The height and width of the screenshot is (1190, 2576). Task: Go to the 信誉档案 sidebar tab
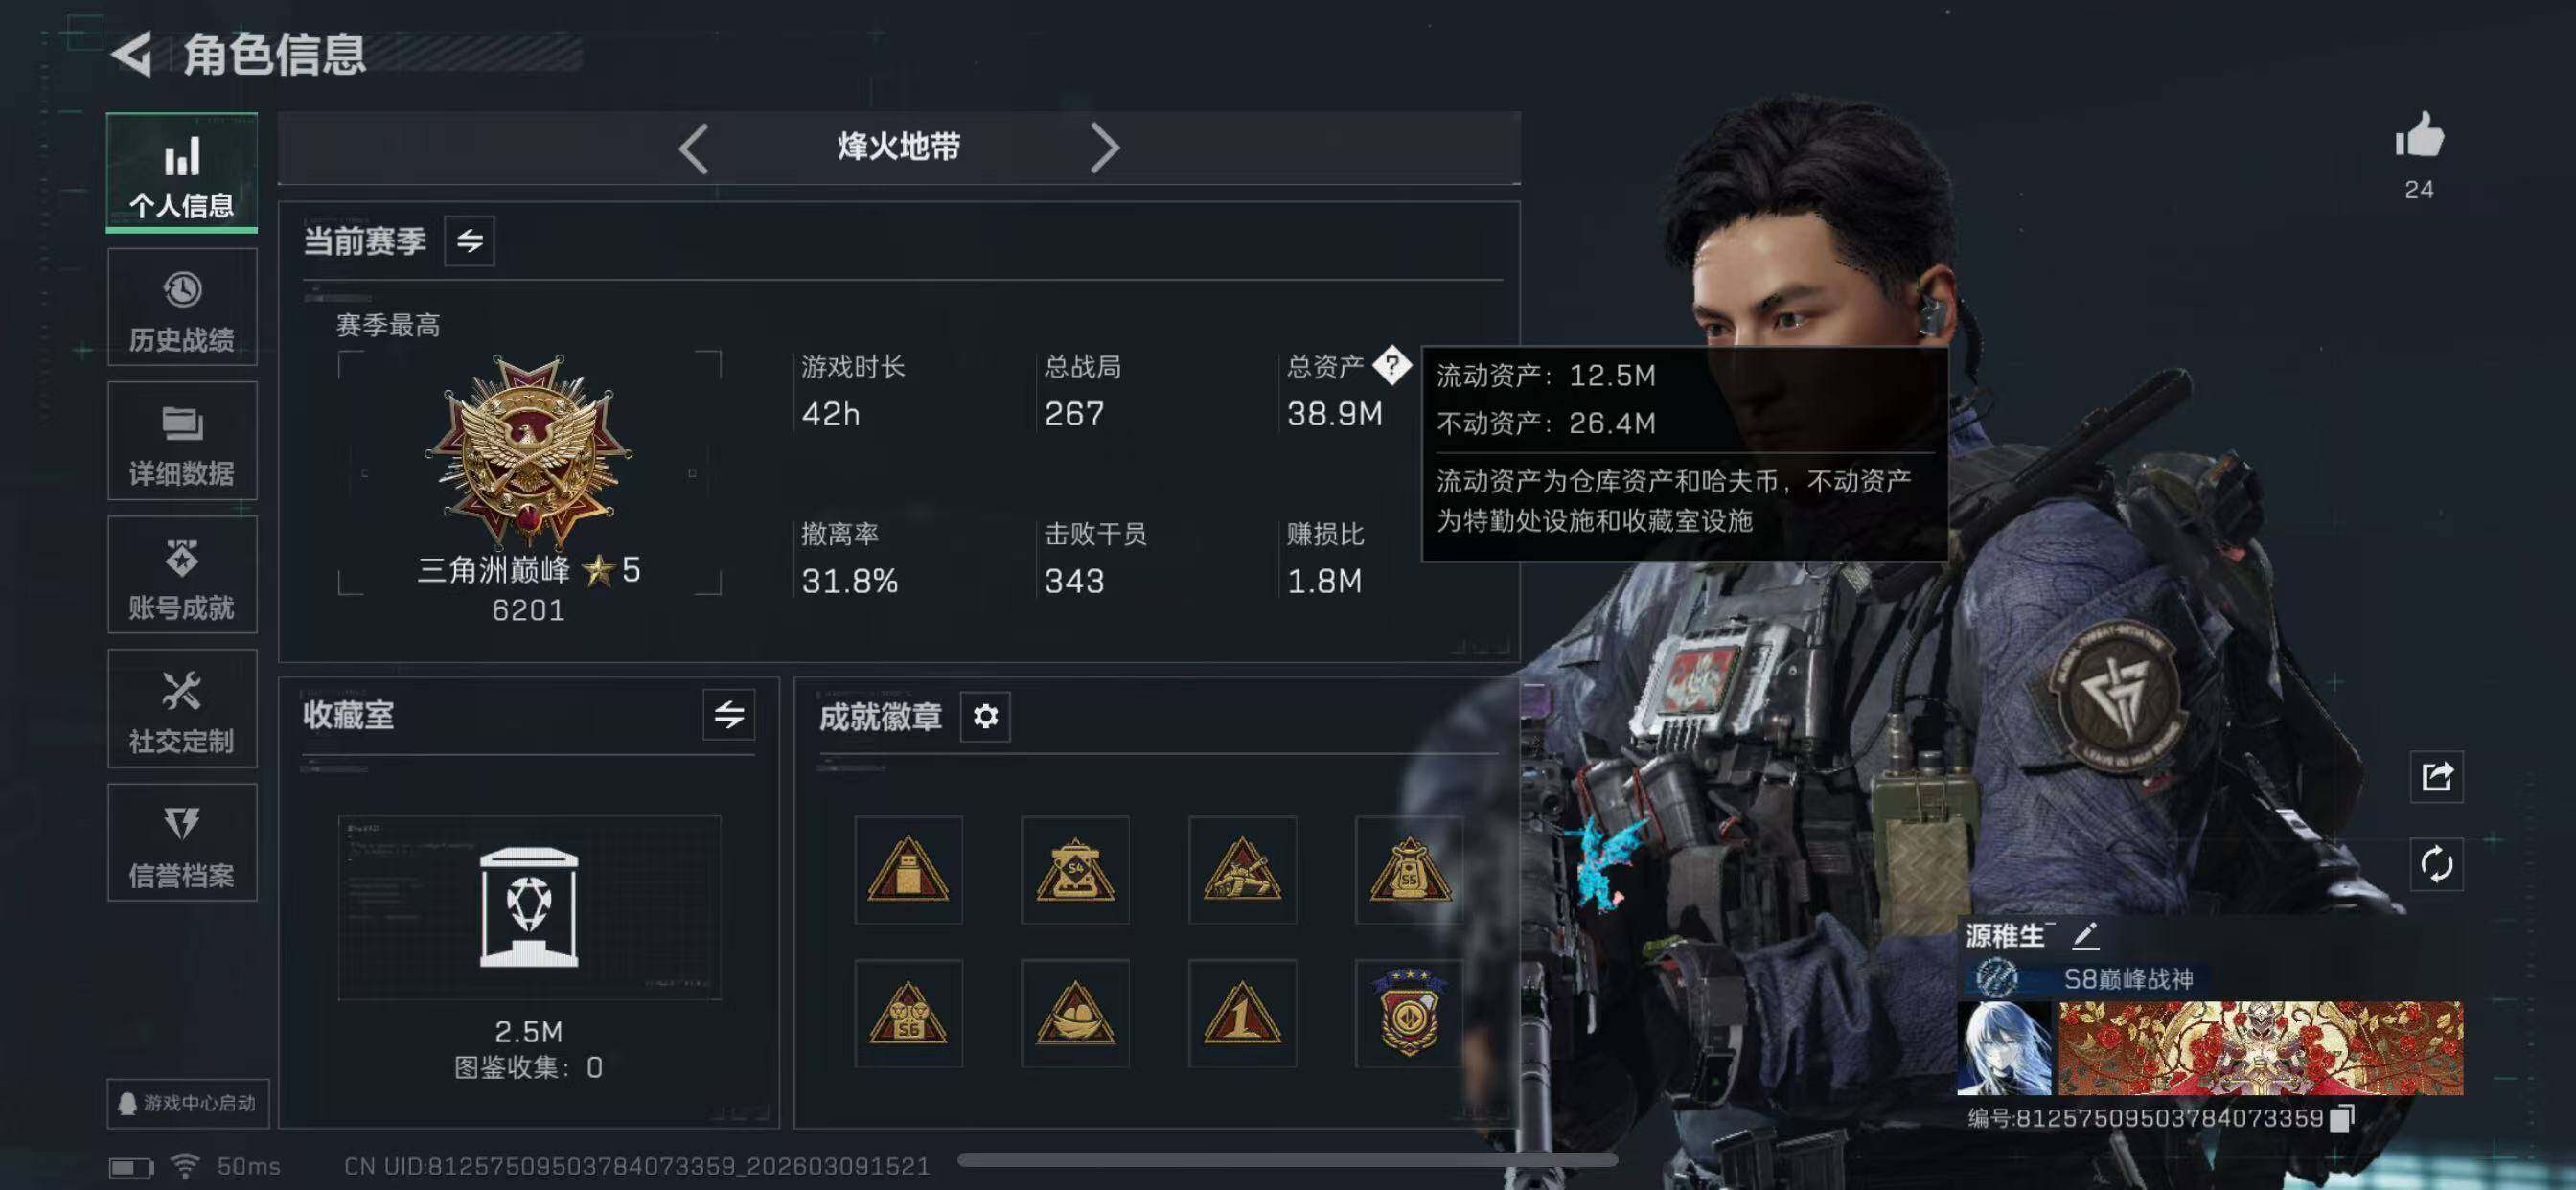182,843
